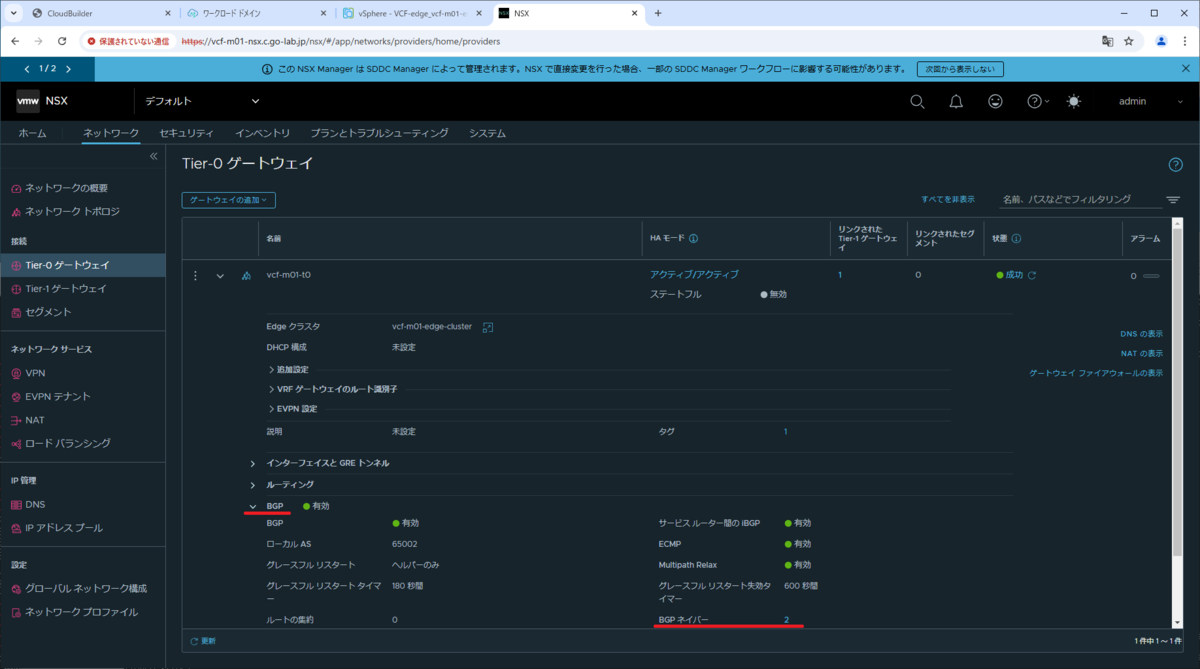The width and height of the screenshot is (1200, 669).
Task: Click the BGP ネイバー count 2
Action: [786, 620]
